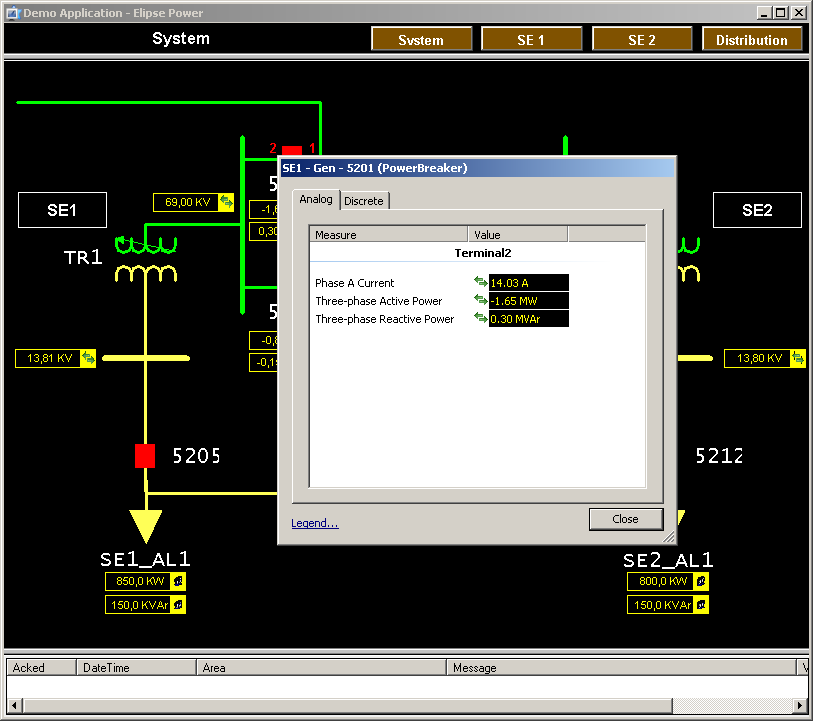Click the icon next to 850,0 KW
The image size is (813, 721).
[178, 581]
